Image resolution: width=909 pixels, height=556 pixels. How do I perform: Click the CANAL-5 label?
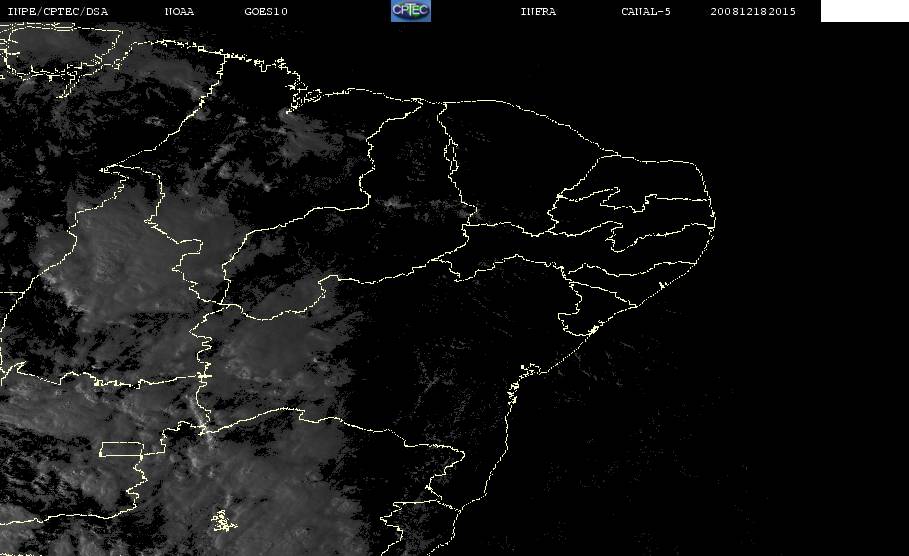click(645, 11)
